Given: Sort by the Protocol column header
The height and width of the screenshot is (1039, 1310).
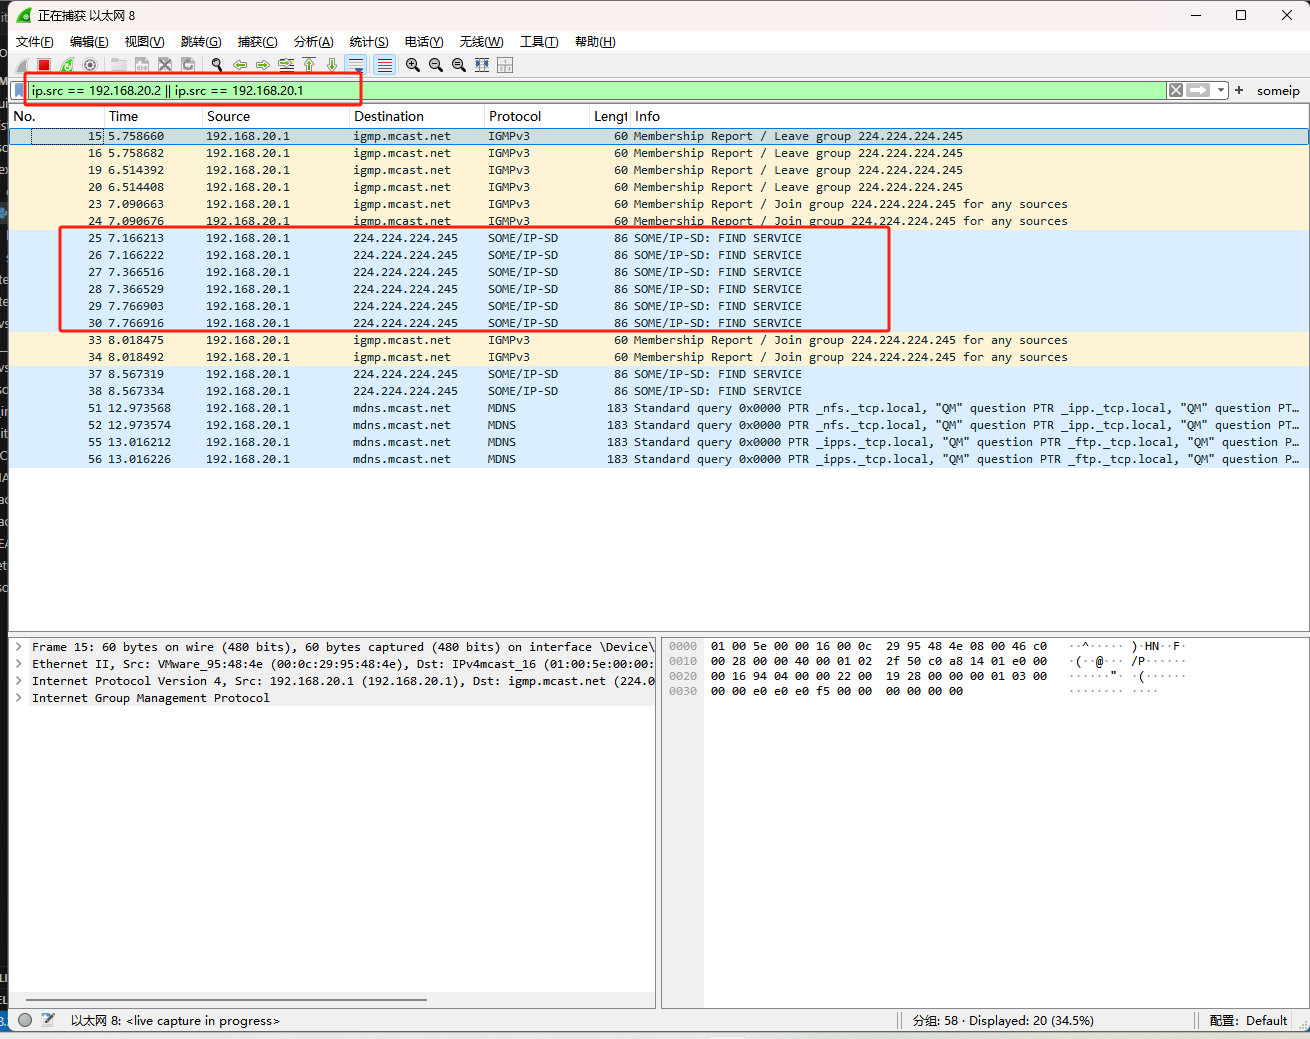Looking at the screenshot, I should (537, 116).
